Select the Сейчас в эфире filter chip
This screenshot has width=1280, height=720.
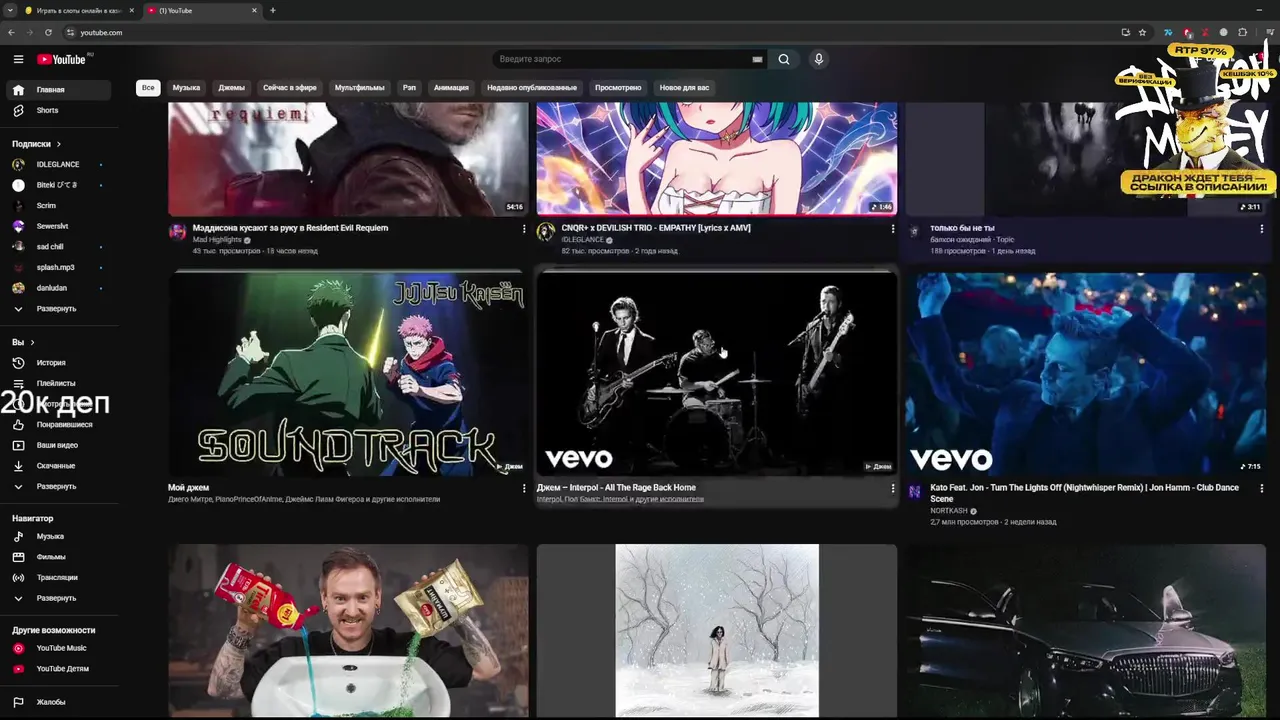coord(290,88)
